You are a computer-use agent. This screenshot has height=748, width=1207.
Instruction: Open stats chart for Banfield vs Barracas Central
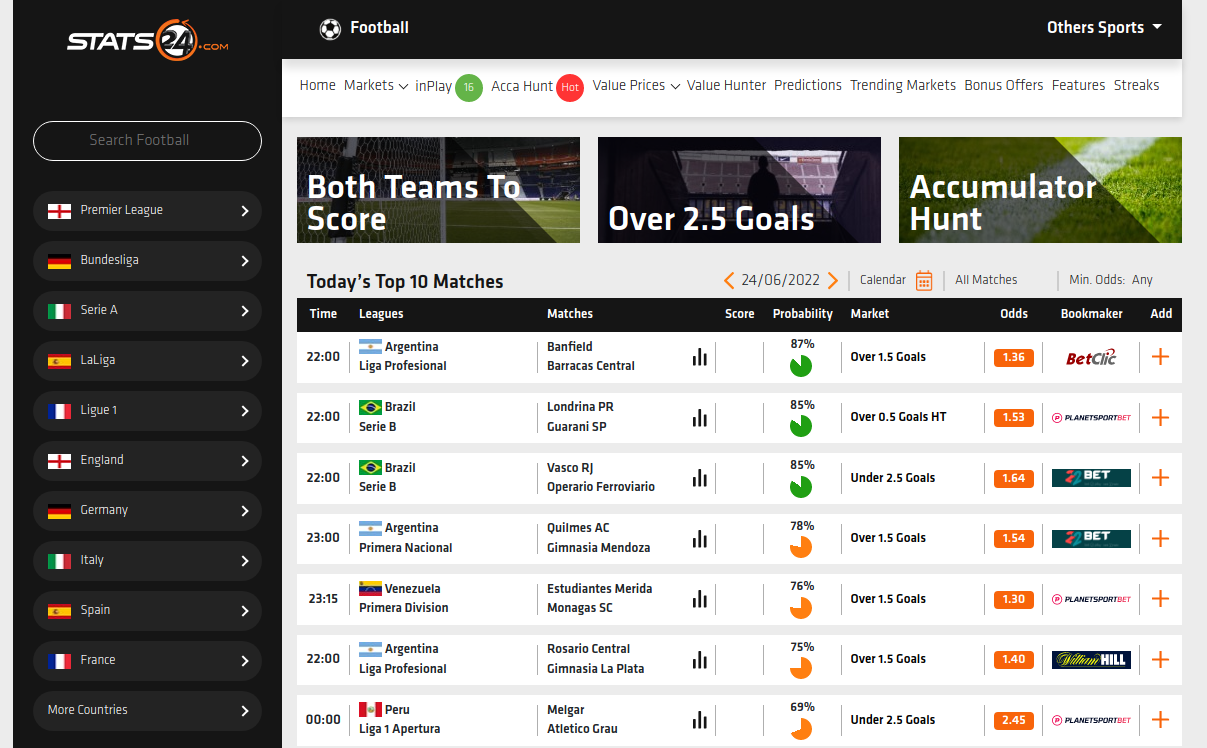[700, 357]
